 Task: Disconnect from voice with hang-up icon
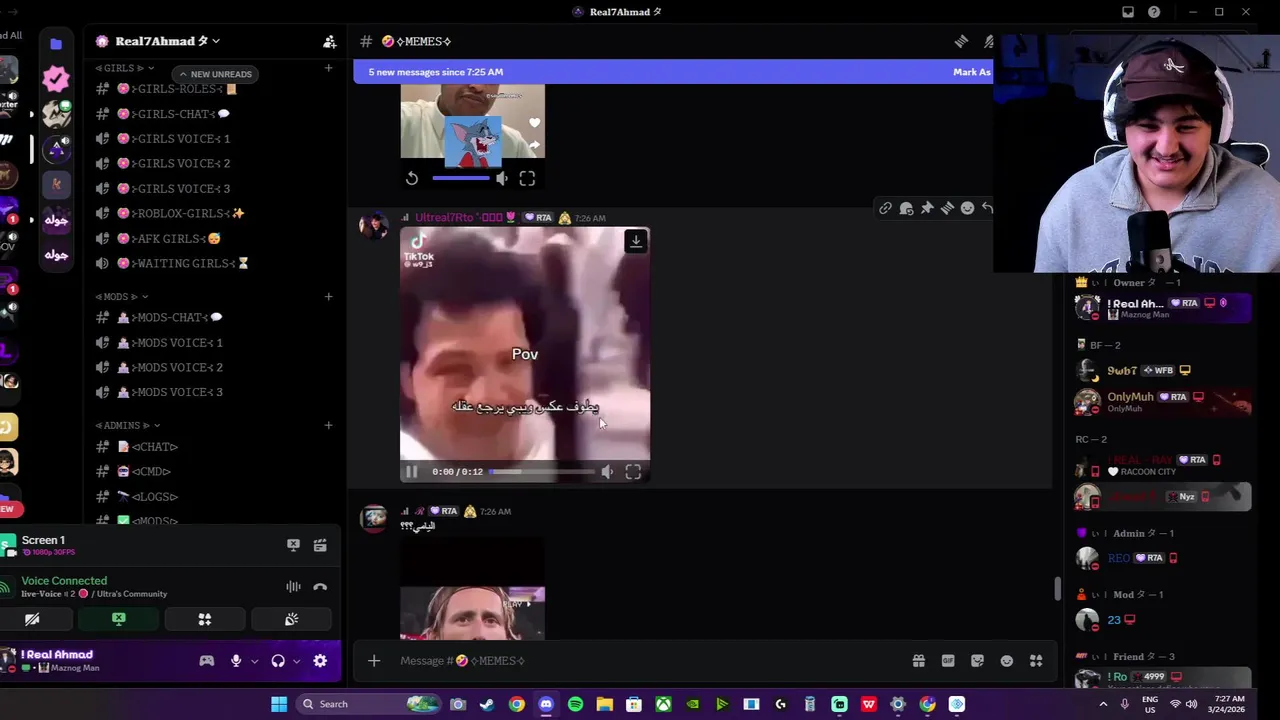click(x=320, y=587)
